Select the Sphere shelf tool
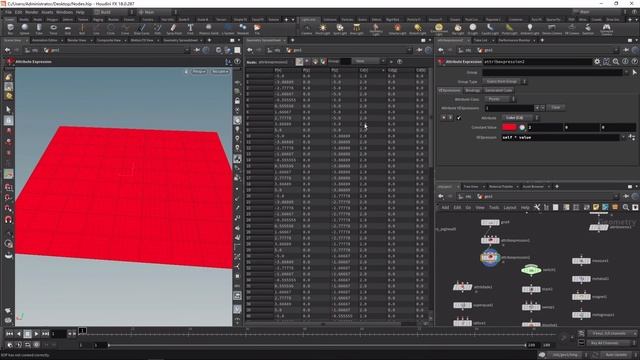 coord(24,29)
